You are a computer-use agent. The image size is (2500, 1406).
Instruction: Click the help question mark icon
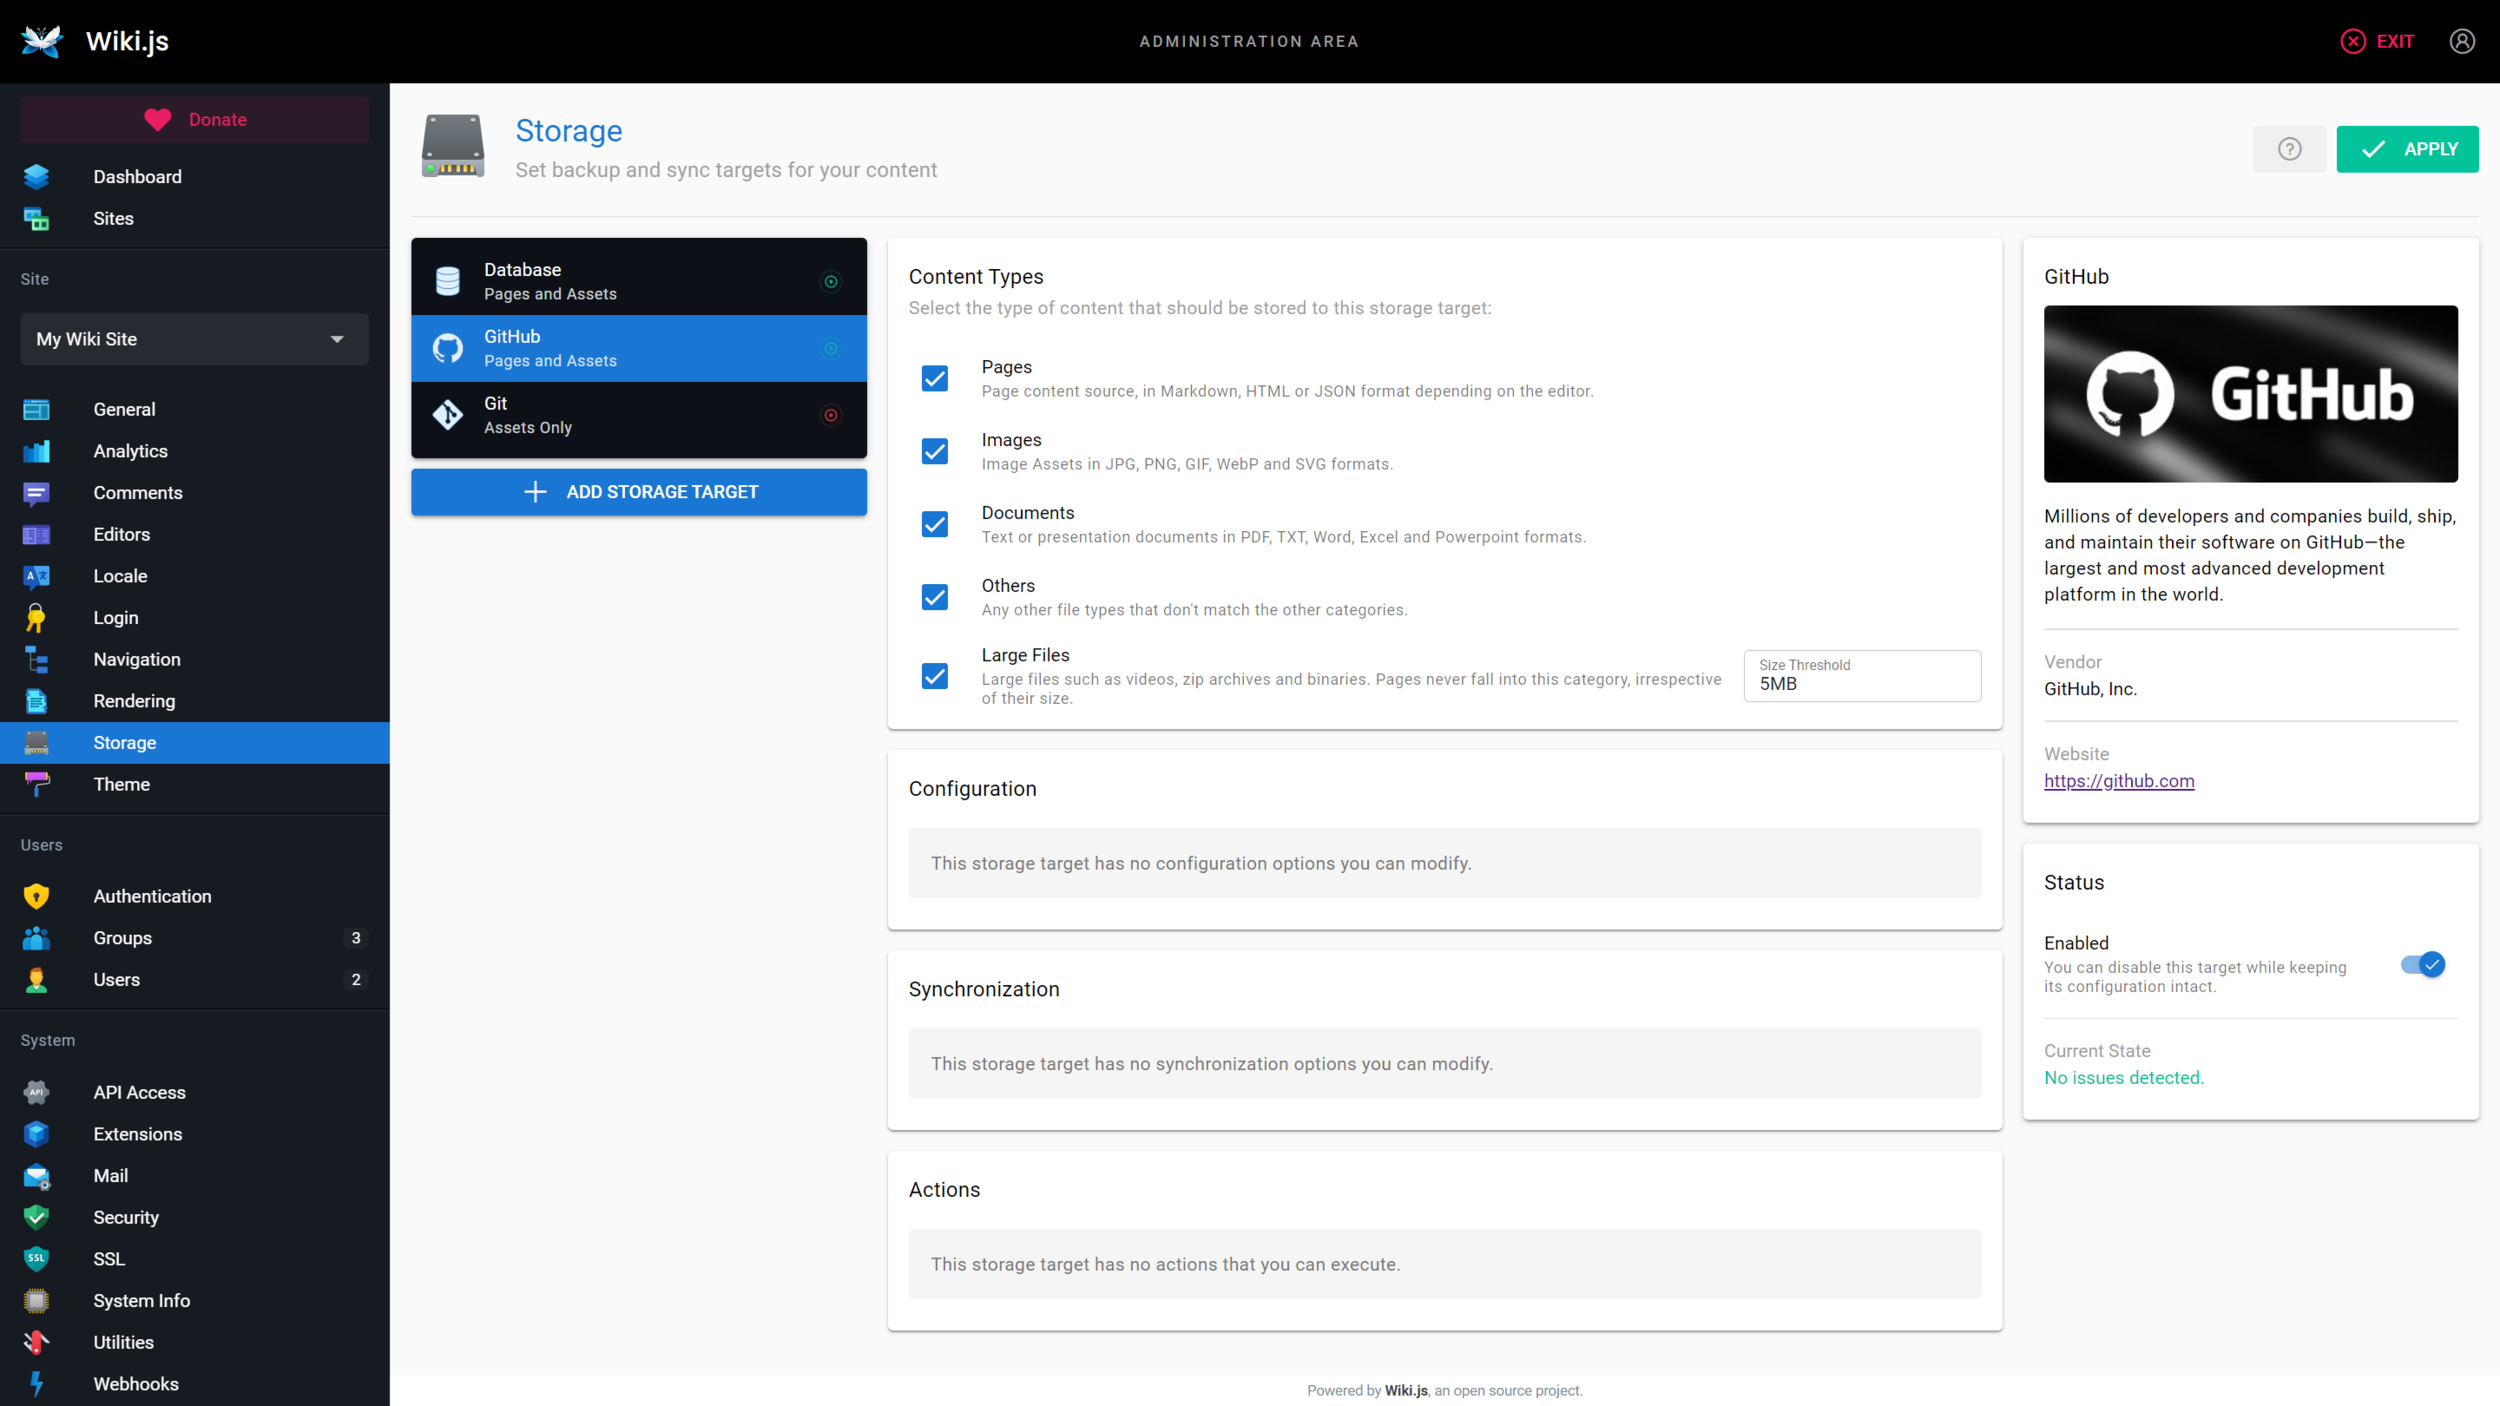(x=2289, y=149)
